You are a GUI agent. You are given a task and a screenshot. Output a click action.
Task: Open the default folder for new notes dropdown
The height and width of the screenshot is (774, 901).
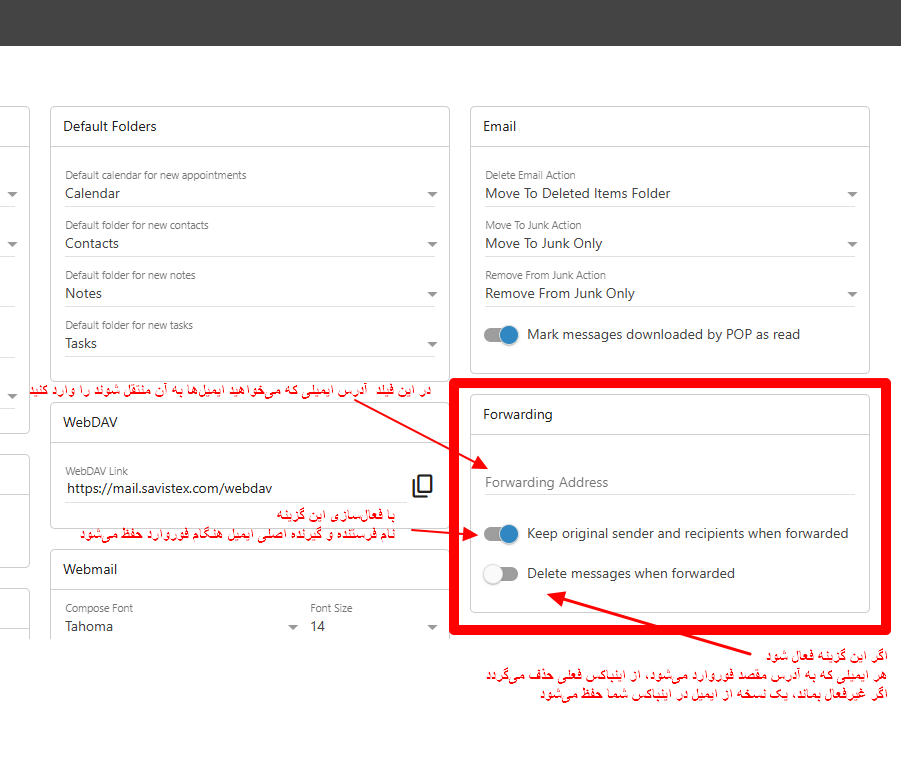click(432, 293)
